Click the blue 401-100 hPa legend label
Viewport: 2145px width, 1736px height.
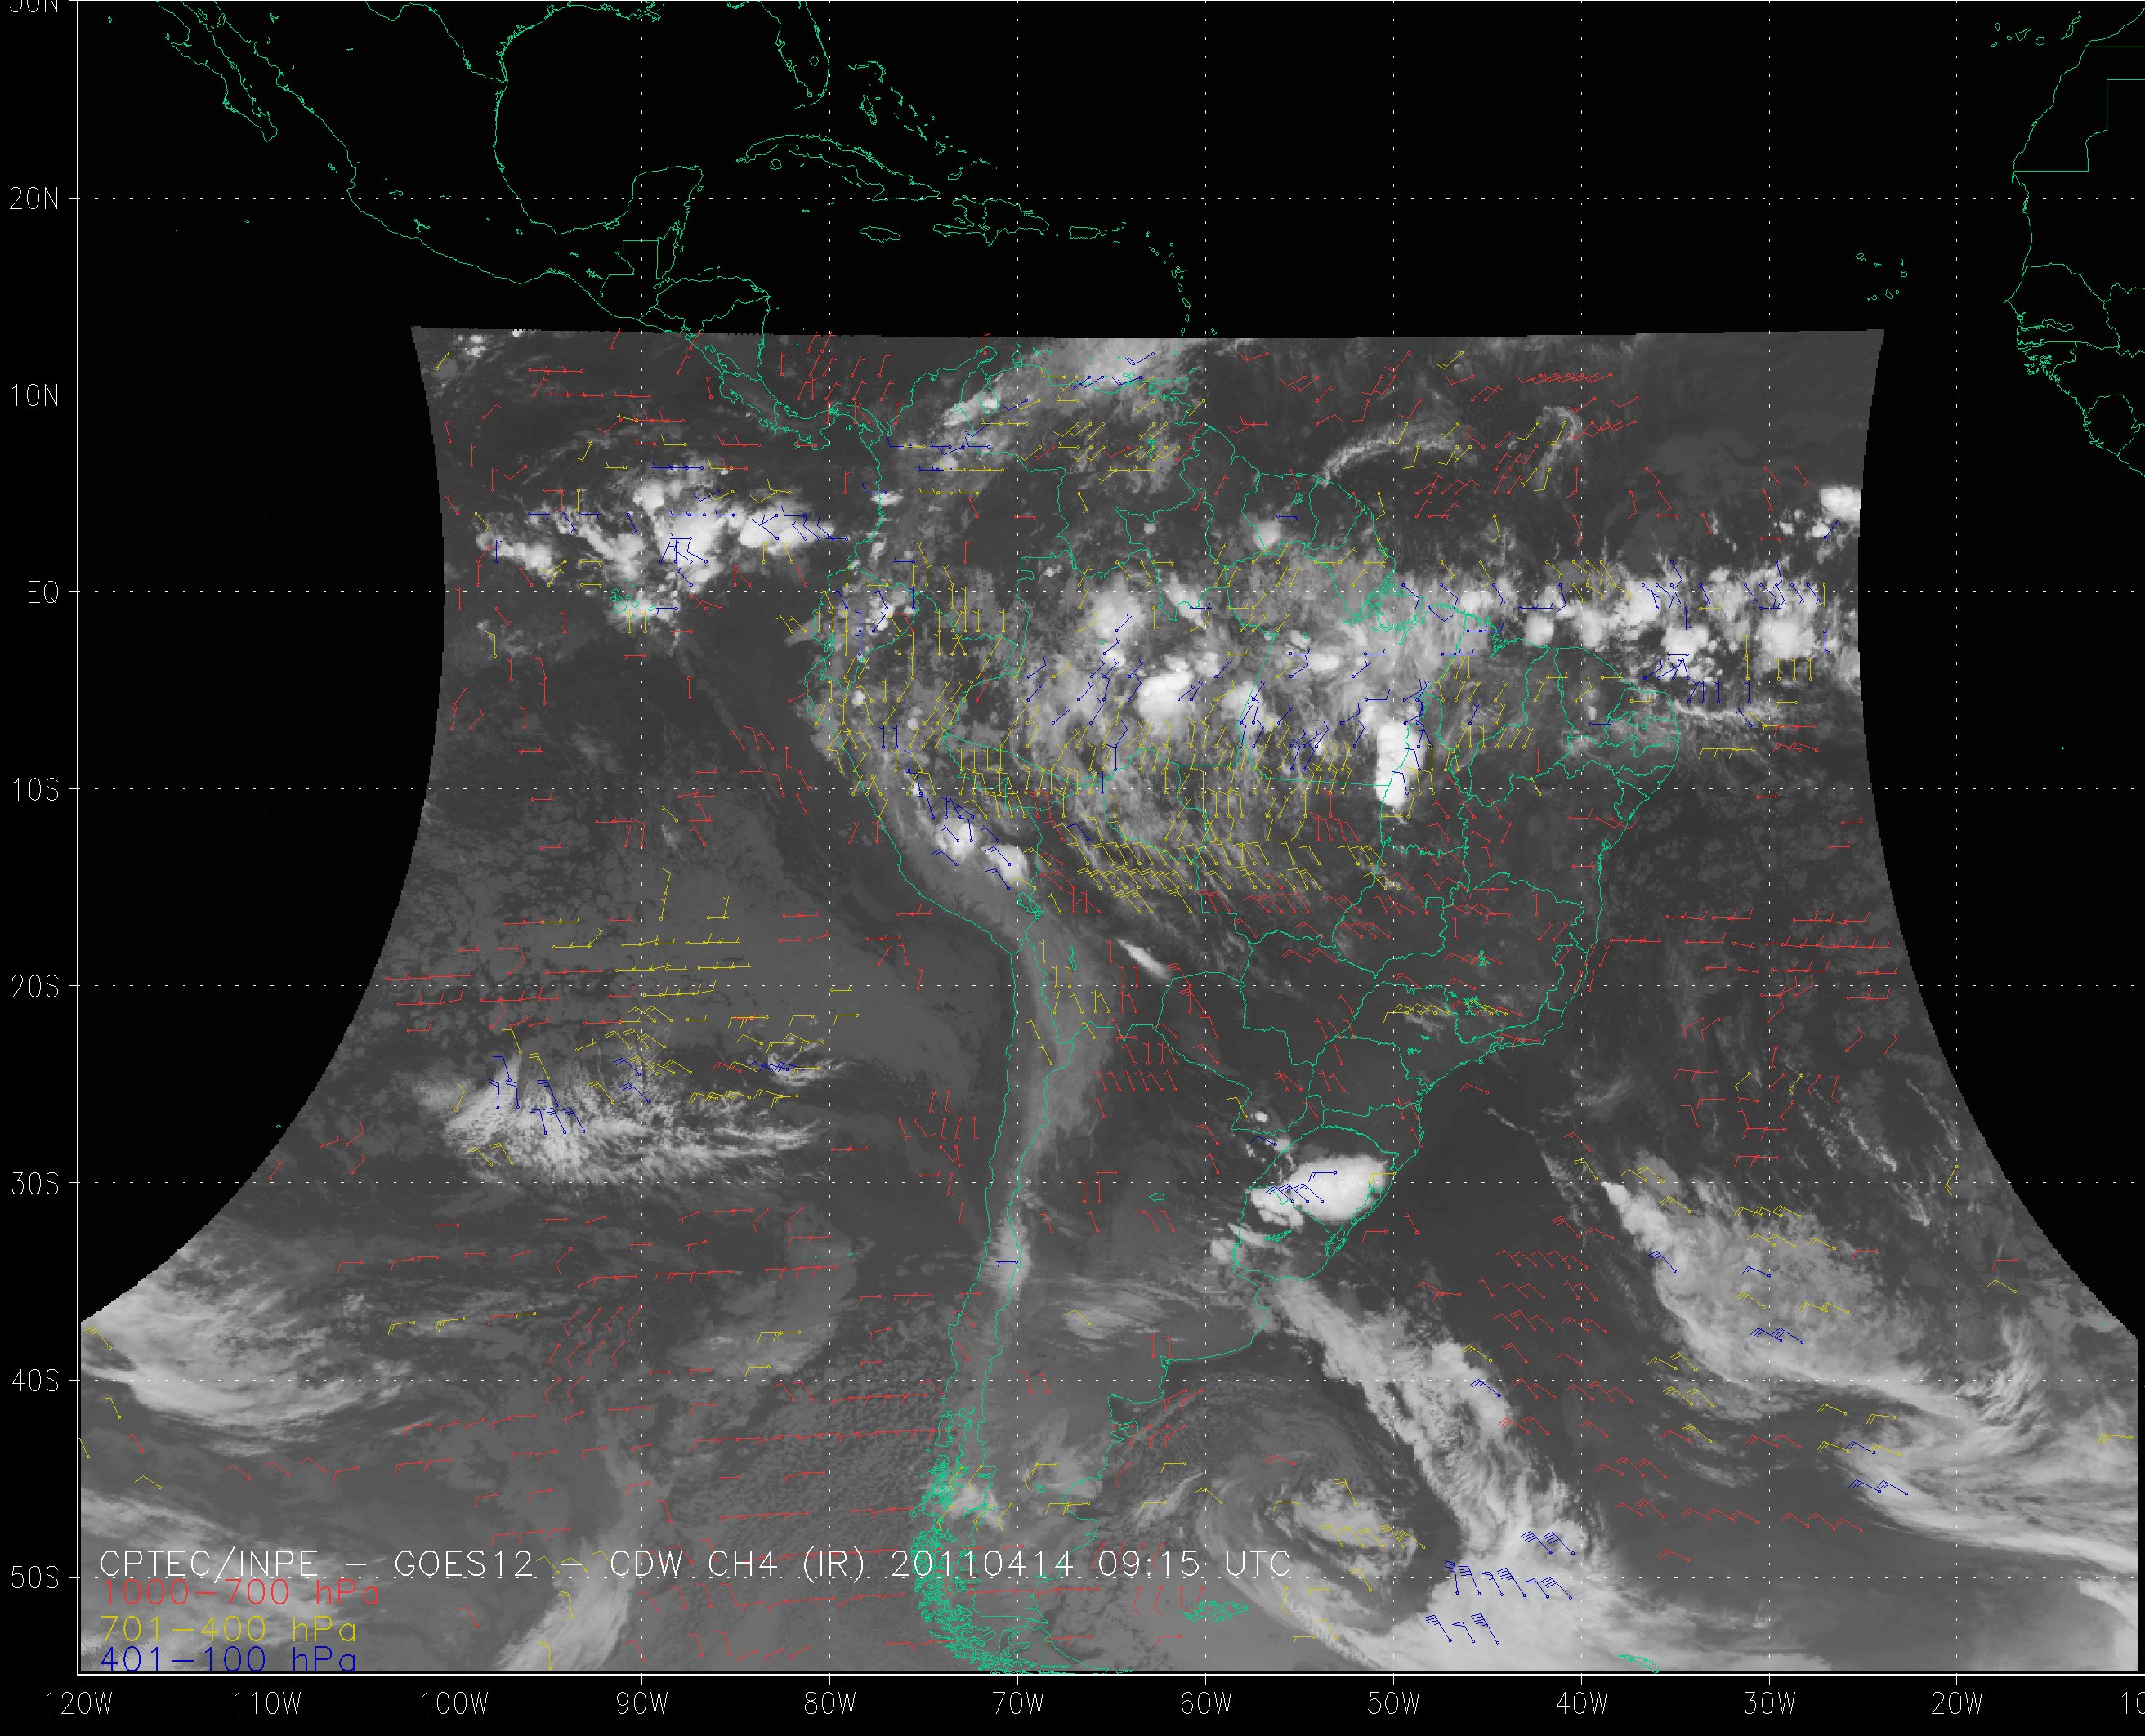pos(229,1660)
